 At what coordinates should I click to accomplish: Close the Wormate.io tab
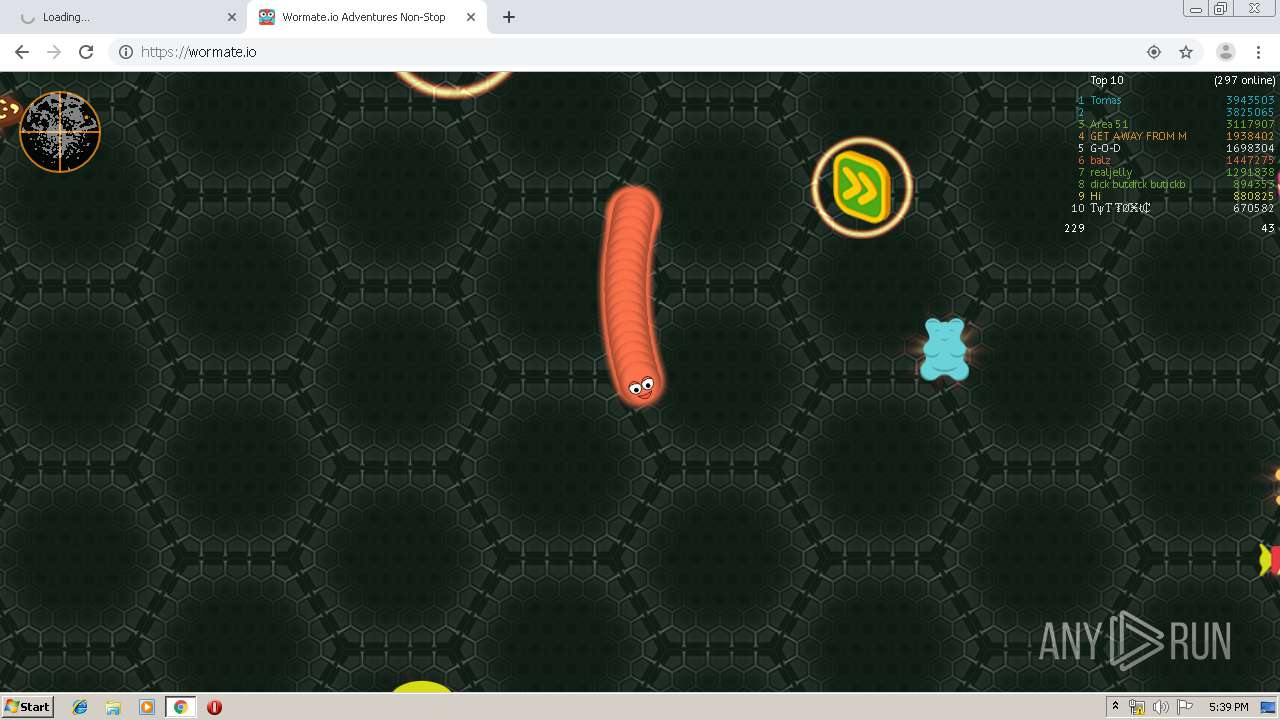[x=471, y=17]
